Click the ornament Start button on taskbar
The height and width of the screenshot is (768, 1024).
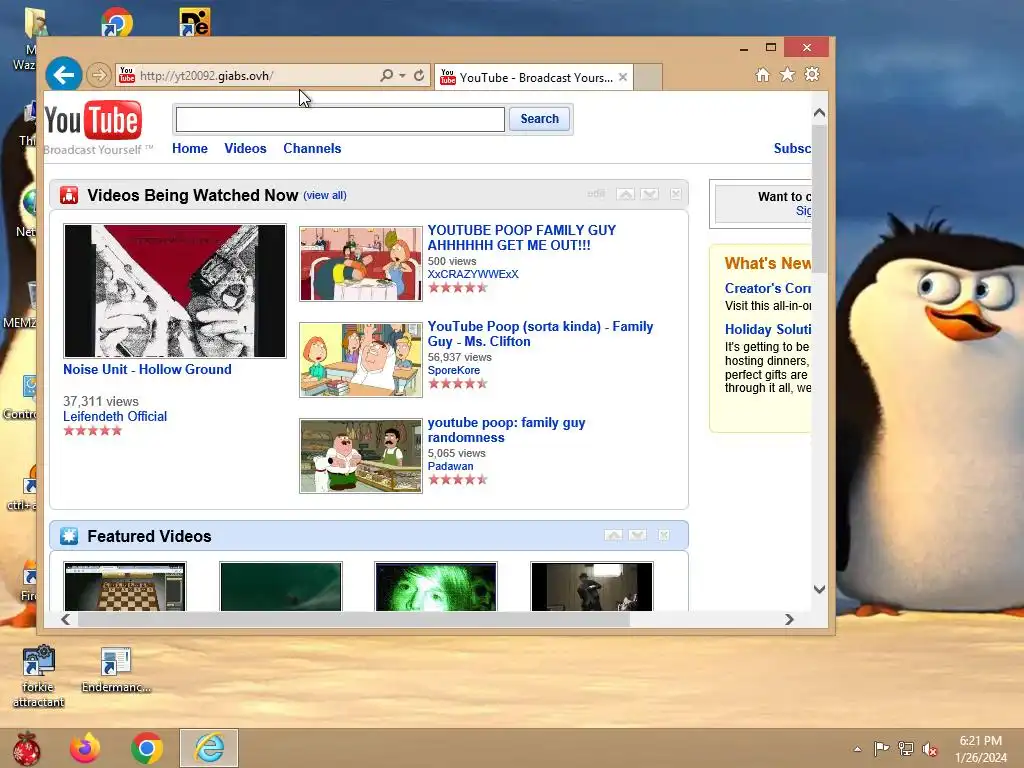coord(25,748)
